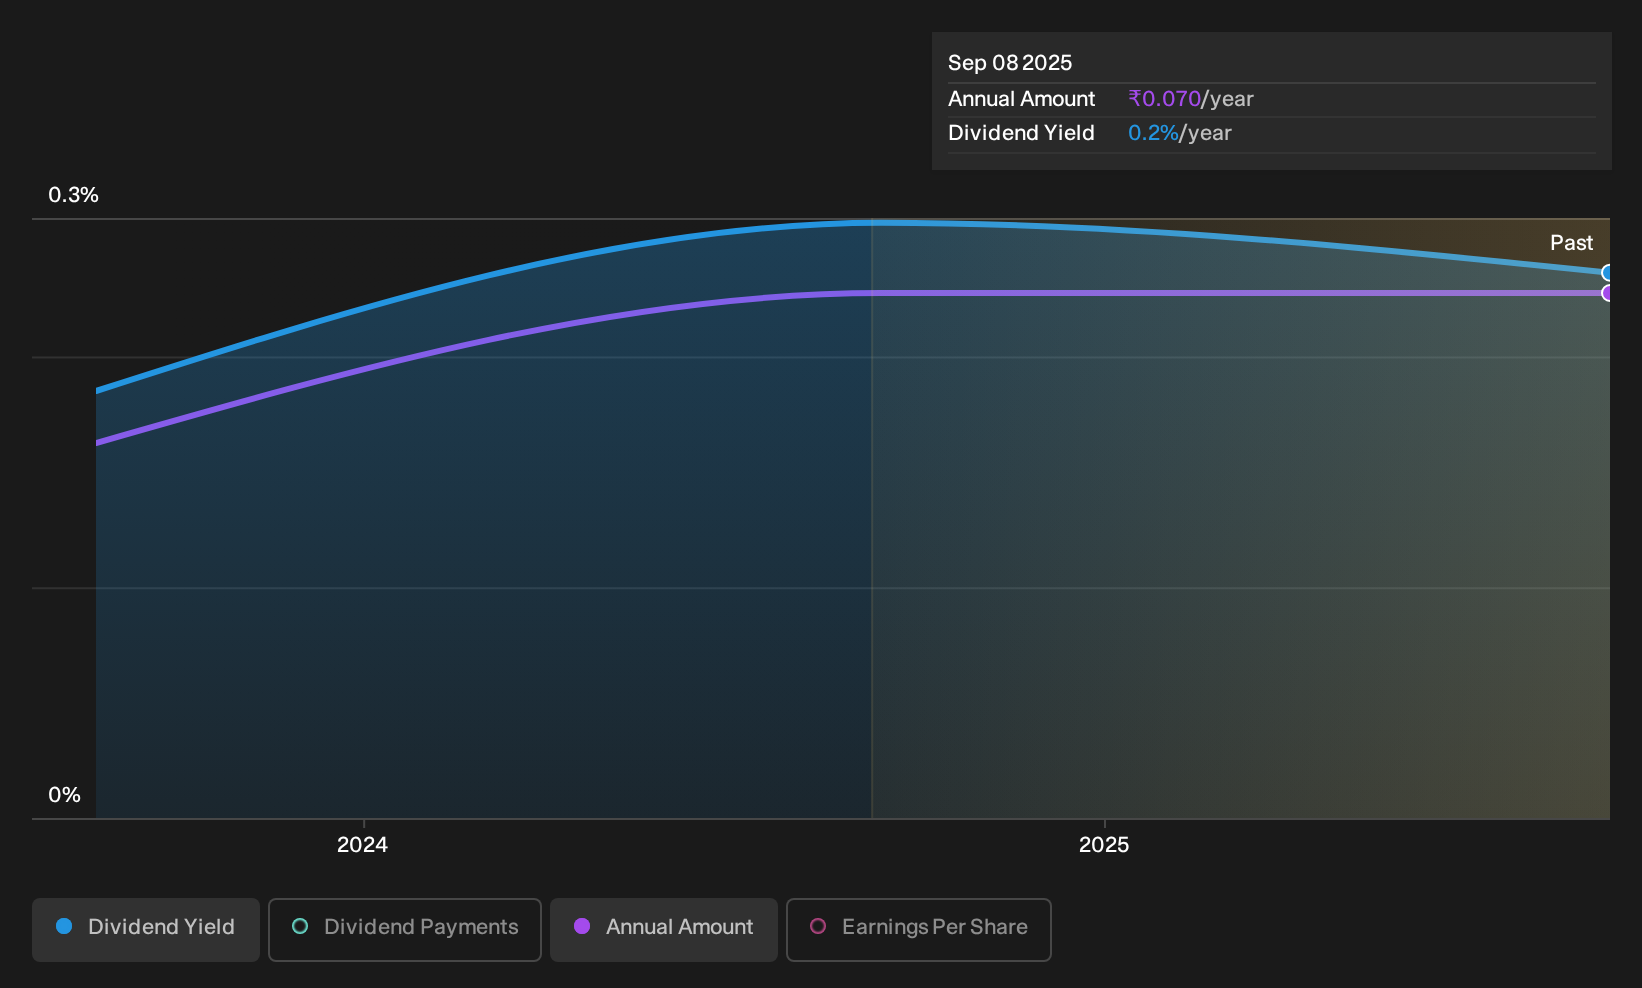The width and height of the screenshot is (1642, 988).
Task: Click the blue Dividend Yield line peak
Action: 872,222
